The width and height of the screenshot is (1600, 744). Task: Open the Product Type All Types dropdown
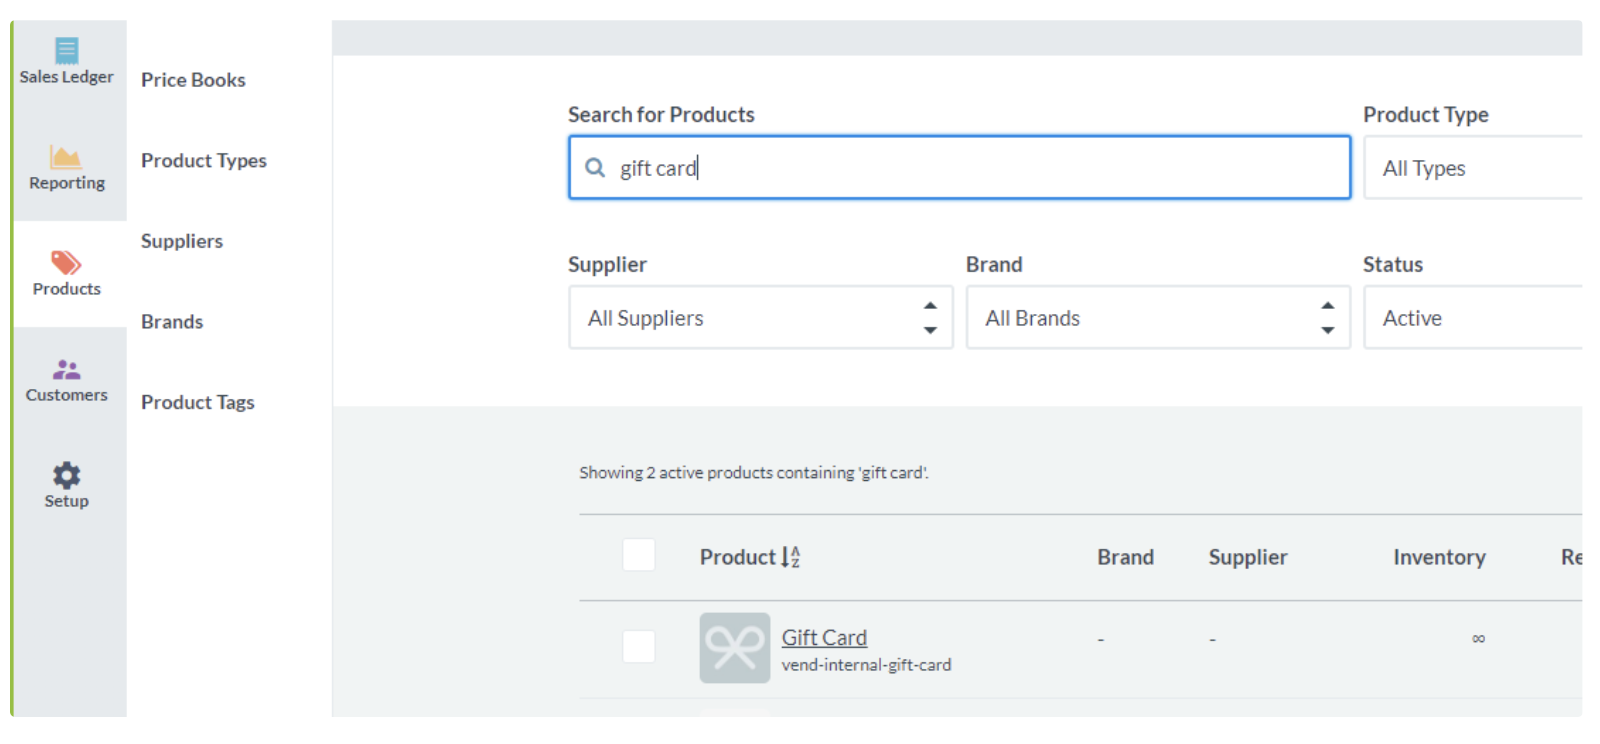1472,168
